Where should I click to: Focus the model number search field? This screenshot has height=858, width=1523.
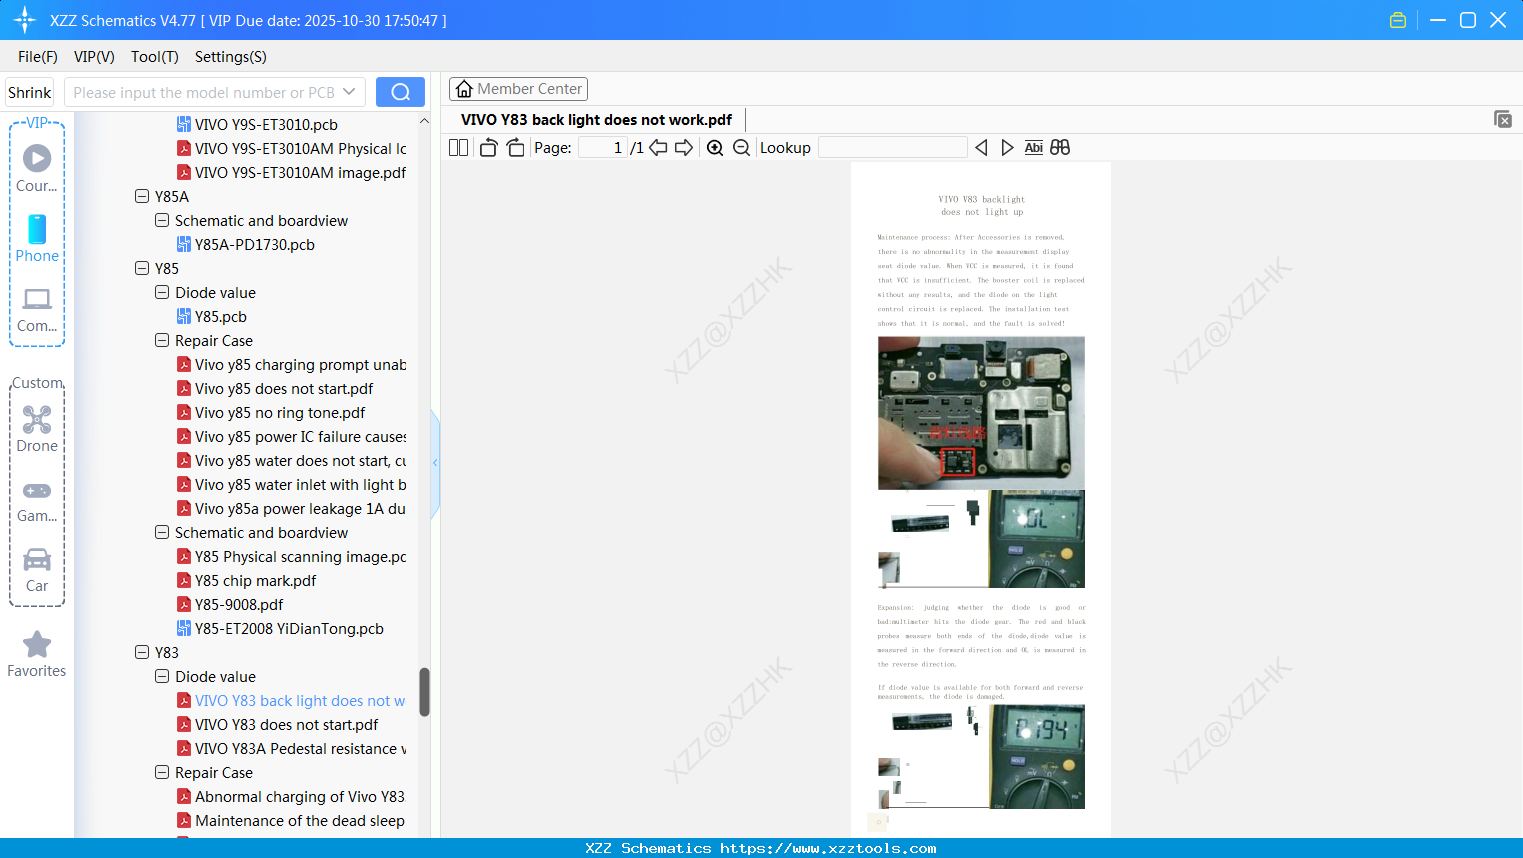(x=205, y=92)
